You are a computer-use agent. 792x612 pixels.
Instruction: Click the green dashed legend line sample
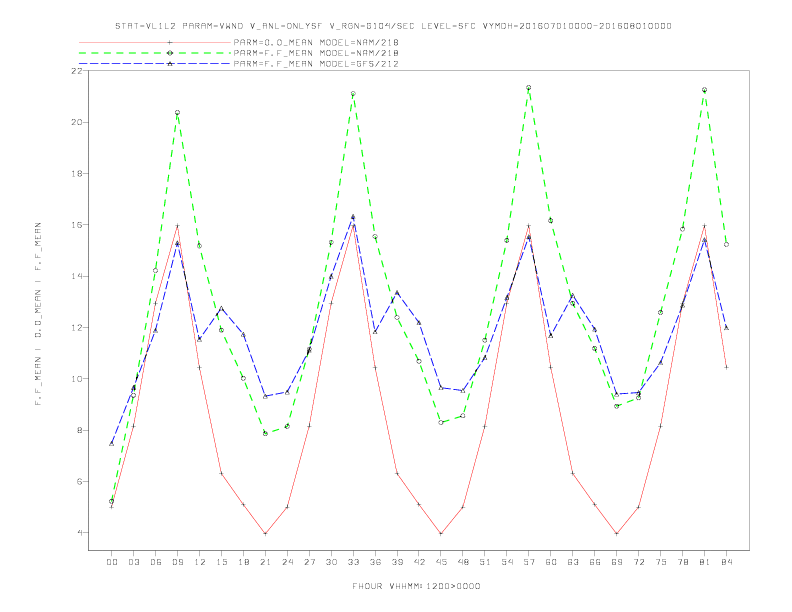155,53
